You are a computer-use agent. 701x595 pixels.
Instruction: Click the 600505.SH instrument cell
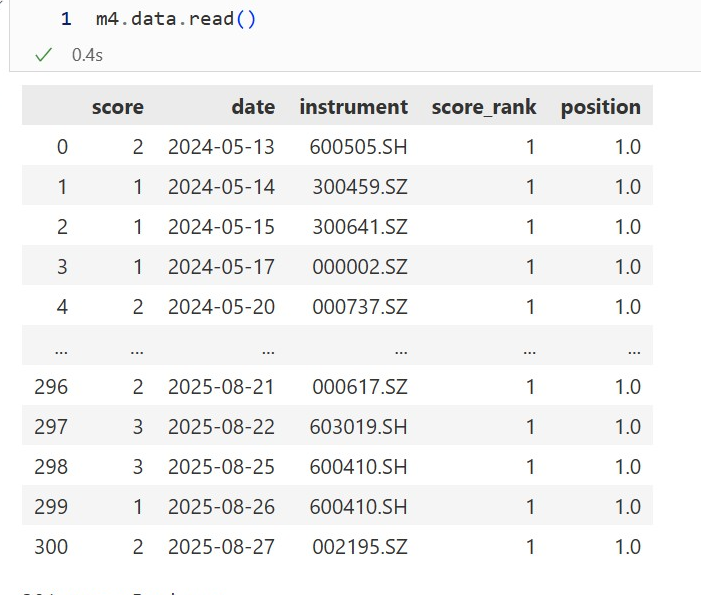358,147
